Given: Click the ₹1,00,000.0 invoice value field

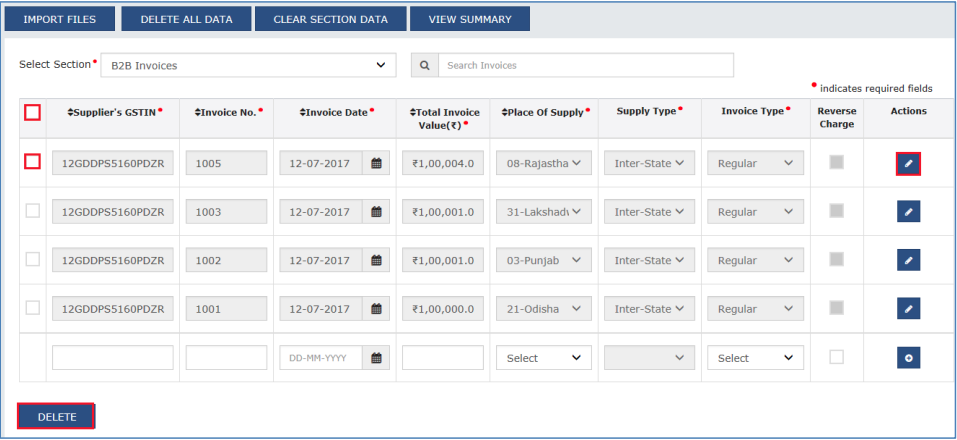Looking at the screenshot, I should coord(443,309).
